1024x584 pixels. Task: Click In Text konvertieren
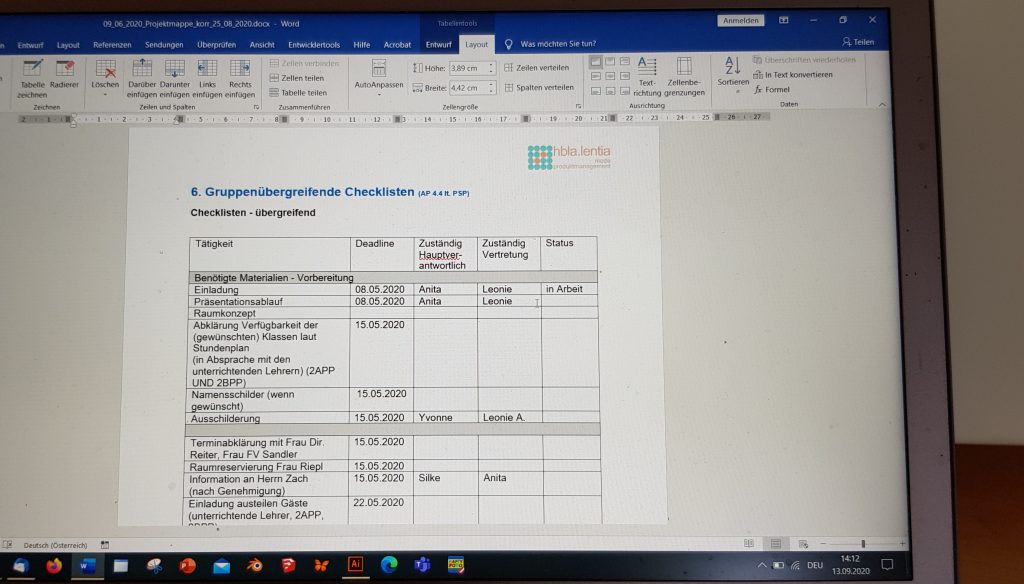(x=793, y=74)
